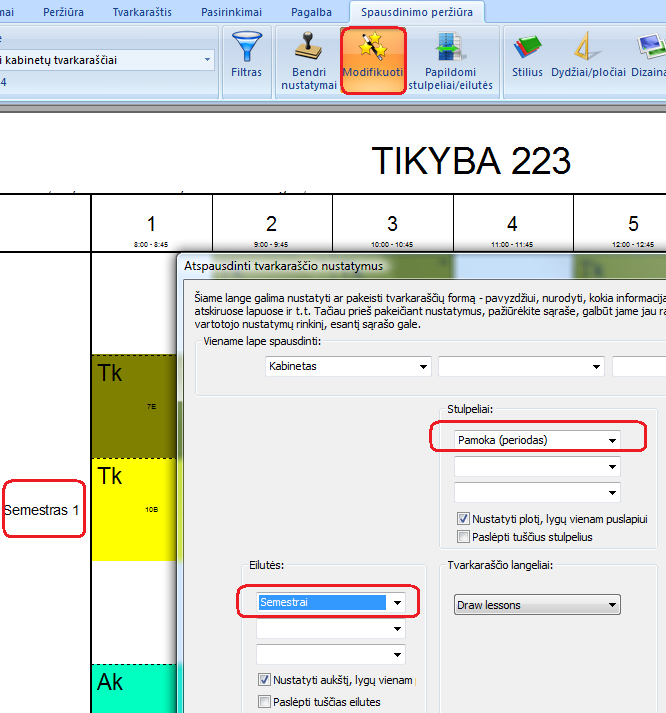Check Paslėpti tuščias eilutes option
Image resolution: width=666 pixels, height=713 pixels.
click(x=264, y=702)
